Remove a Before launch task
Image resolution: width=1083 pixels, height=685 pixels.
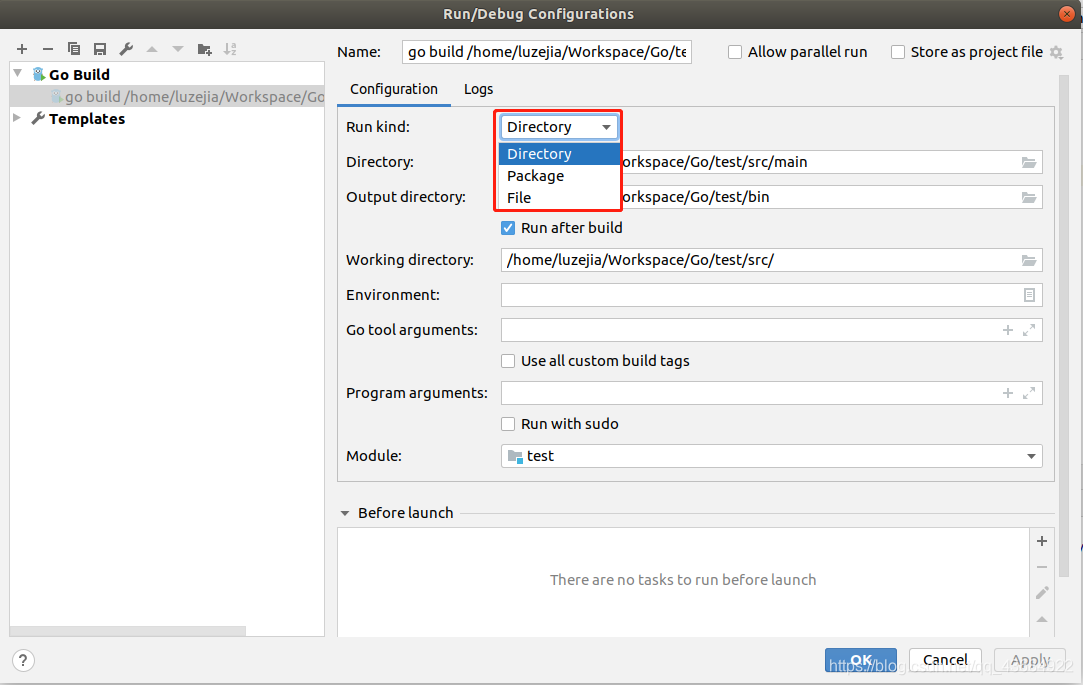point(1042,567)
